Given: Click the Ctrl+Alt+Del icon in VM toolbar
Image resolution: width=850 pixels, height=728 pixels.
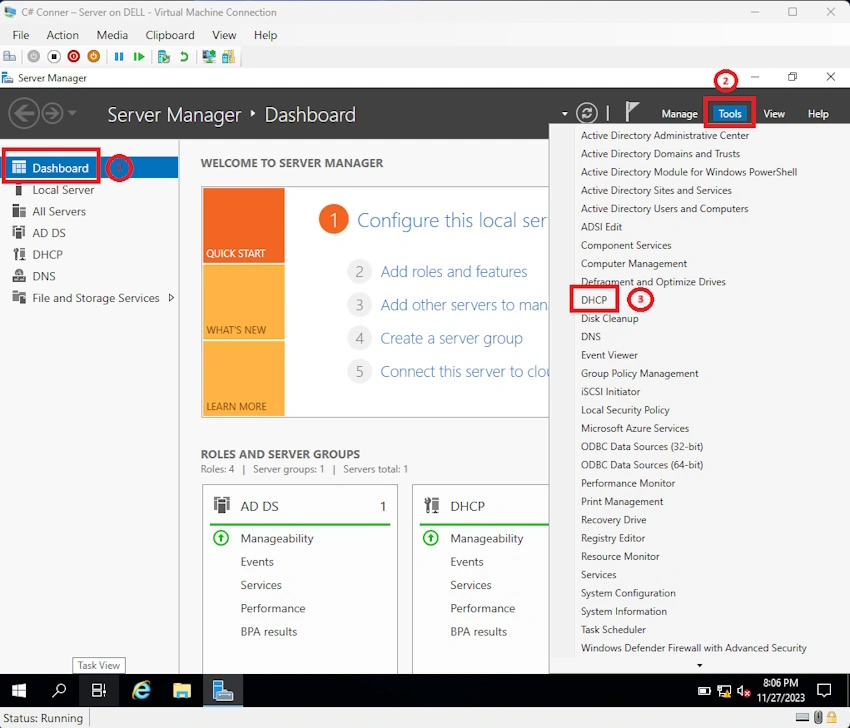Looking at the screenshot, I should point(10,56).
